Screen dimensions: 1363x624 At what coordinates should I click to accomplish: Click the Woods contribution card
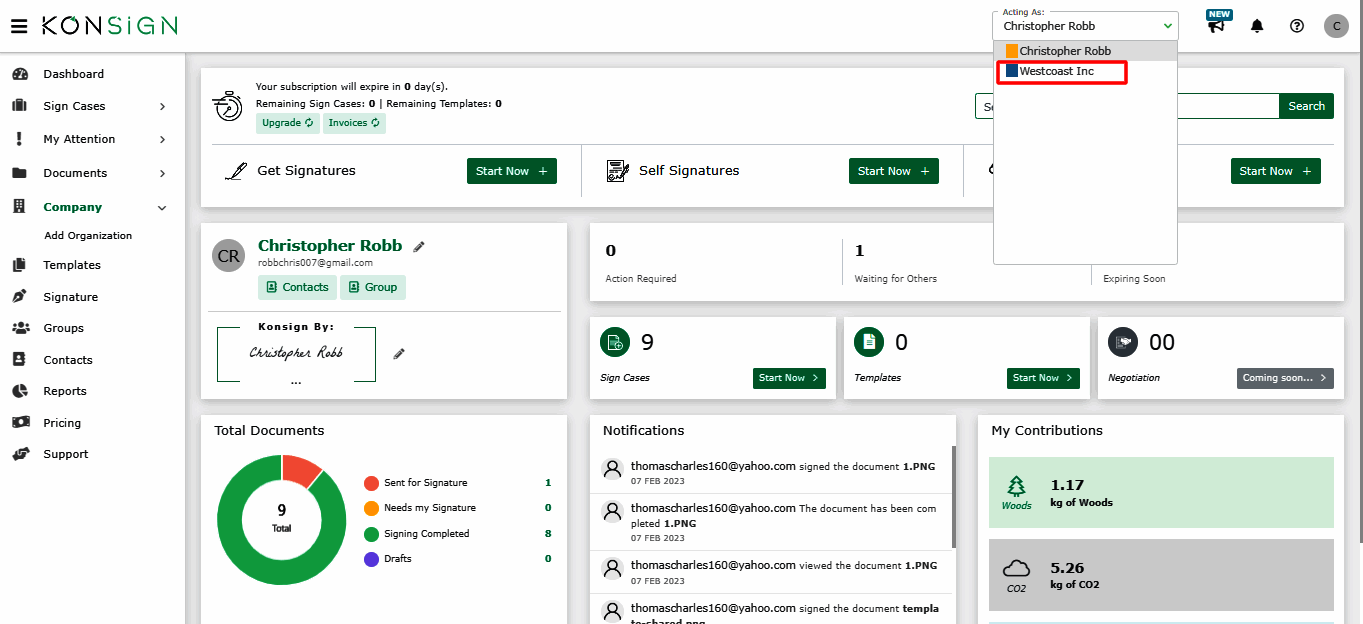pos(1161,492)
